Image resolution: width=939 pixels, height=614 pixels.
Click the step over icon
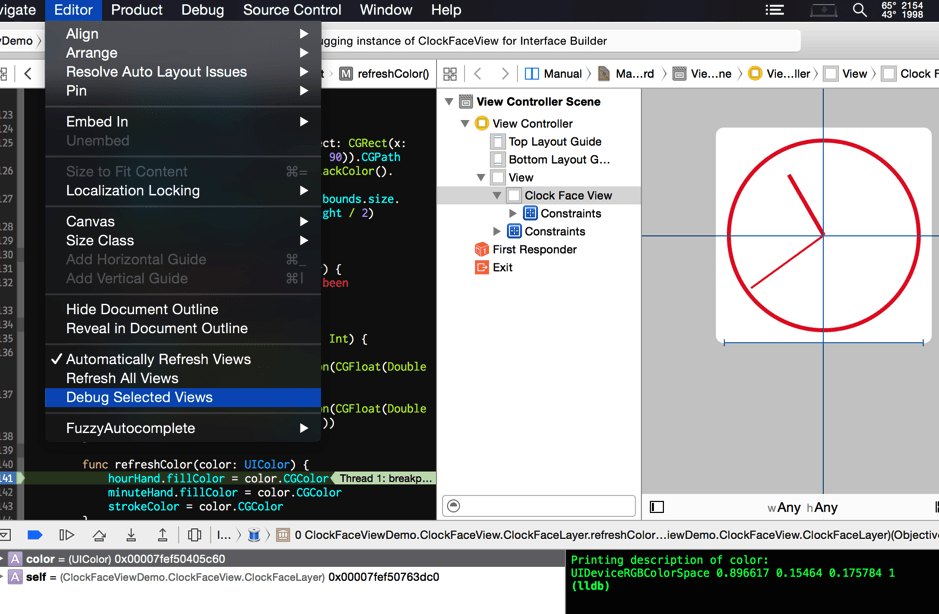99,535
